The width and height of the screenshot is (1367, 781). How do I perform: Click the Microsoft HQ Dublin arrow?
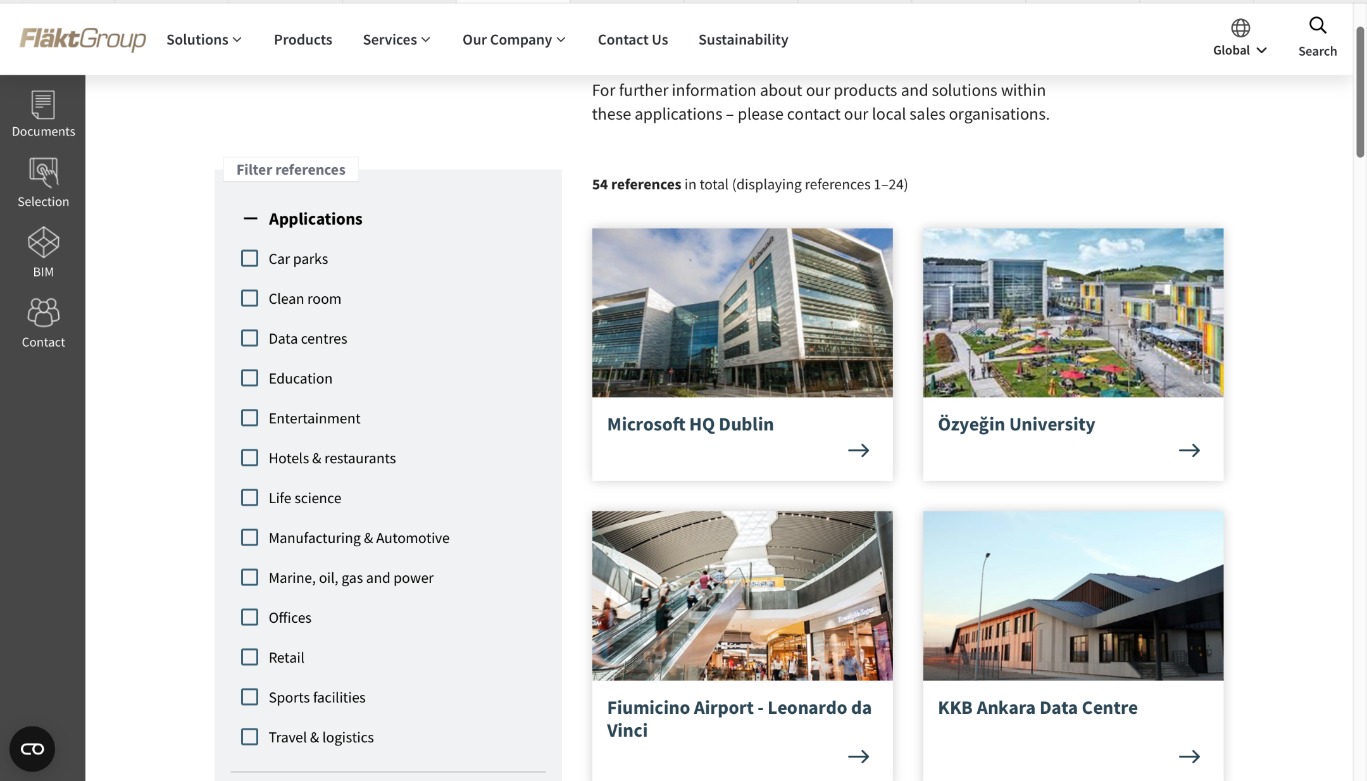858,450
